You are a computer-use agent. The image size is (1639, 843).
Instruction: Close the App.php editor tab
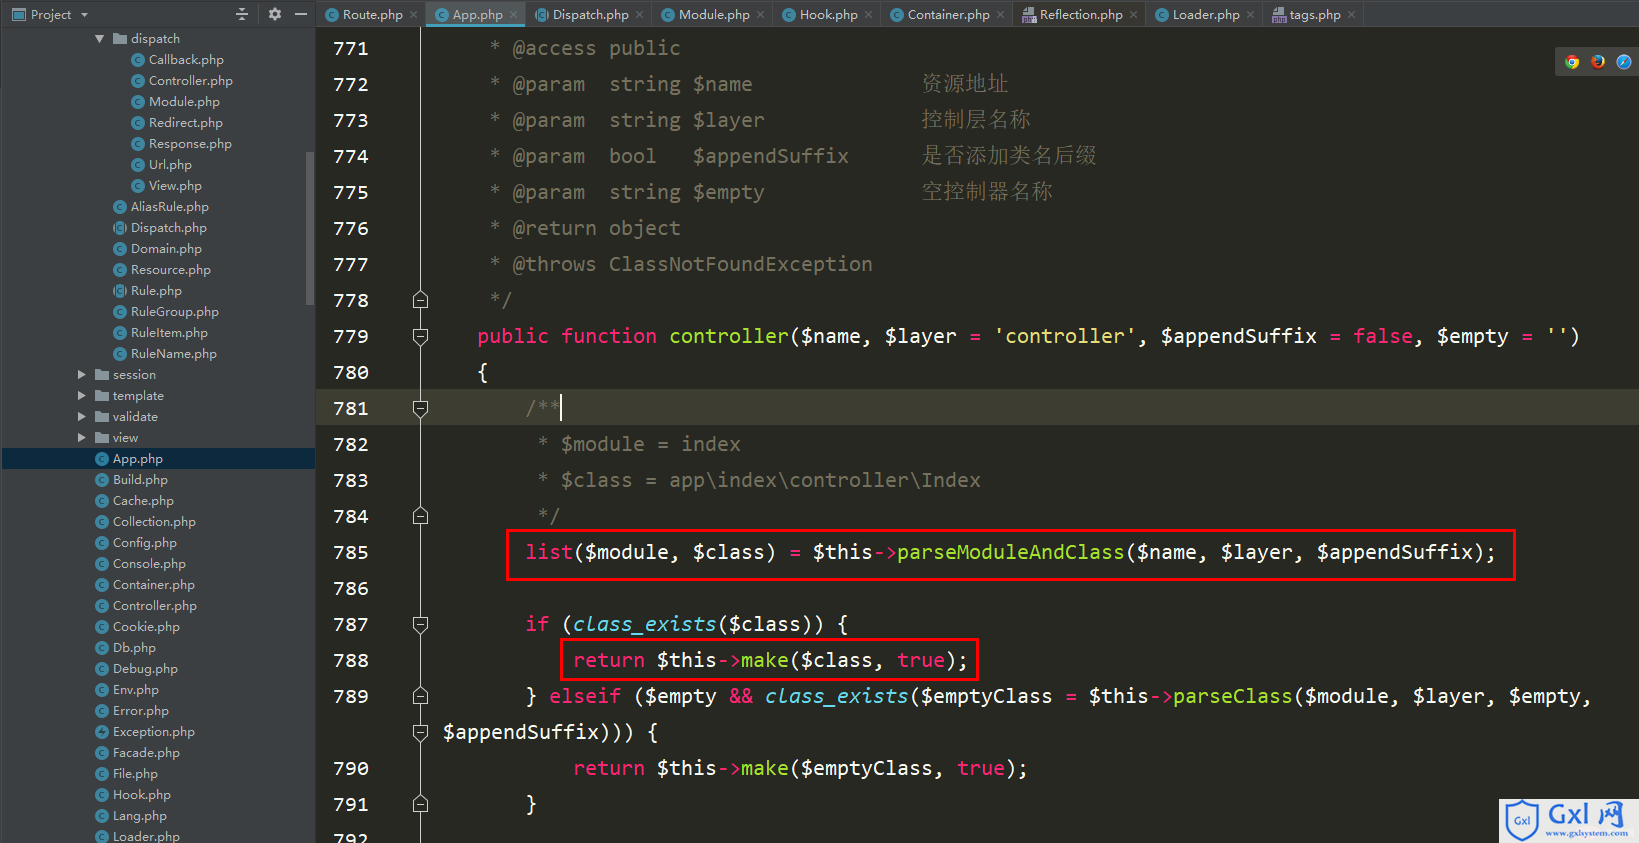[x=514, y=15]
